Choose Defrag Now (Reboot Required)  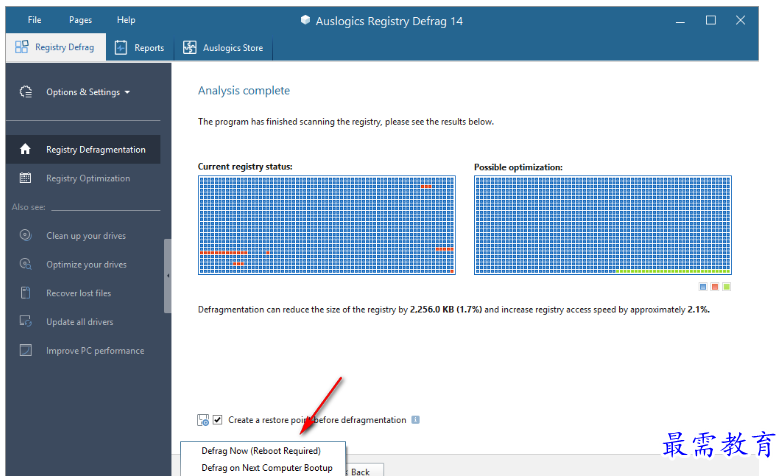pos(261,451)
